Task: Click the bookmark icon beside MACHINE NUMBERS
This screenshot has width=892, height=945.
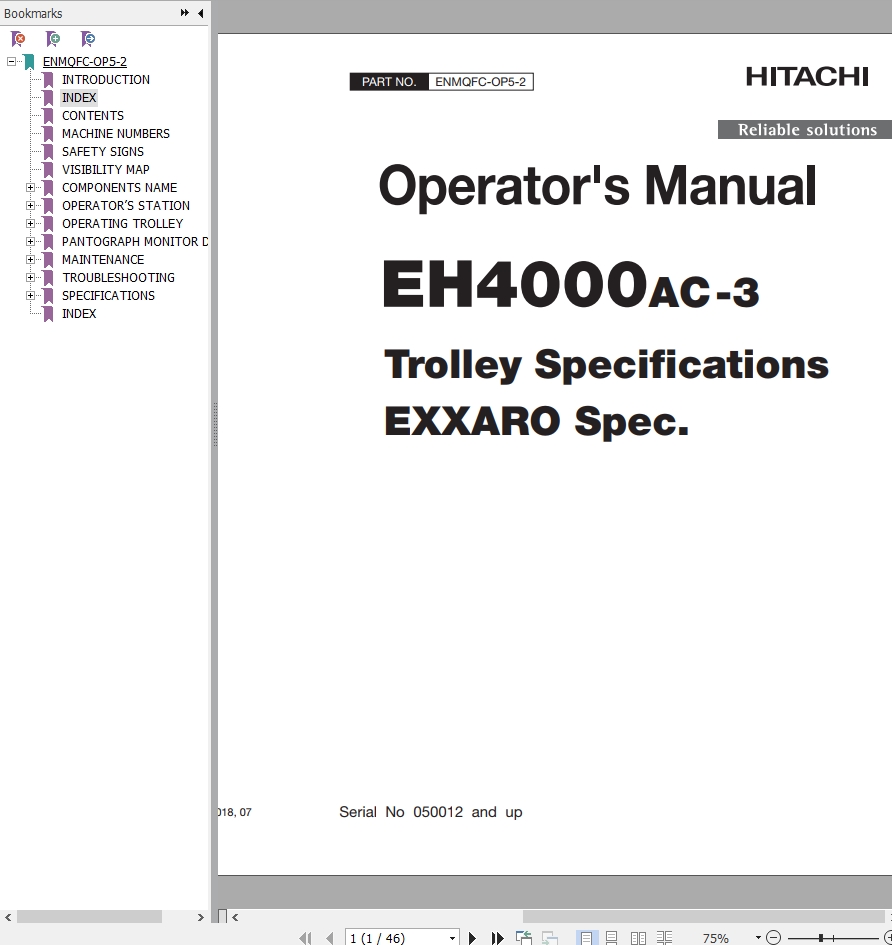Action: [48, 134]
